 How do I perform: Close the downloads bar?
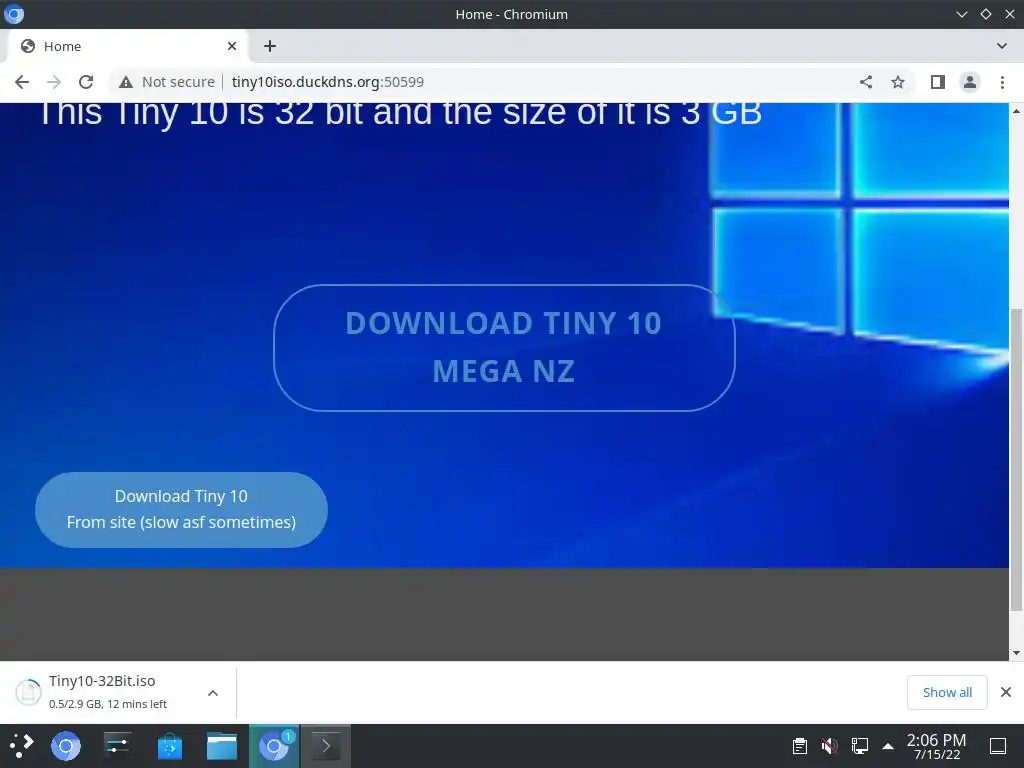click(1006, 692)
